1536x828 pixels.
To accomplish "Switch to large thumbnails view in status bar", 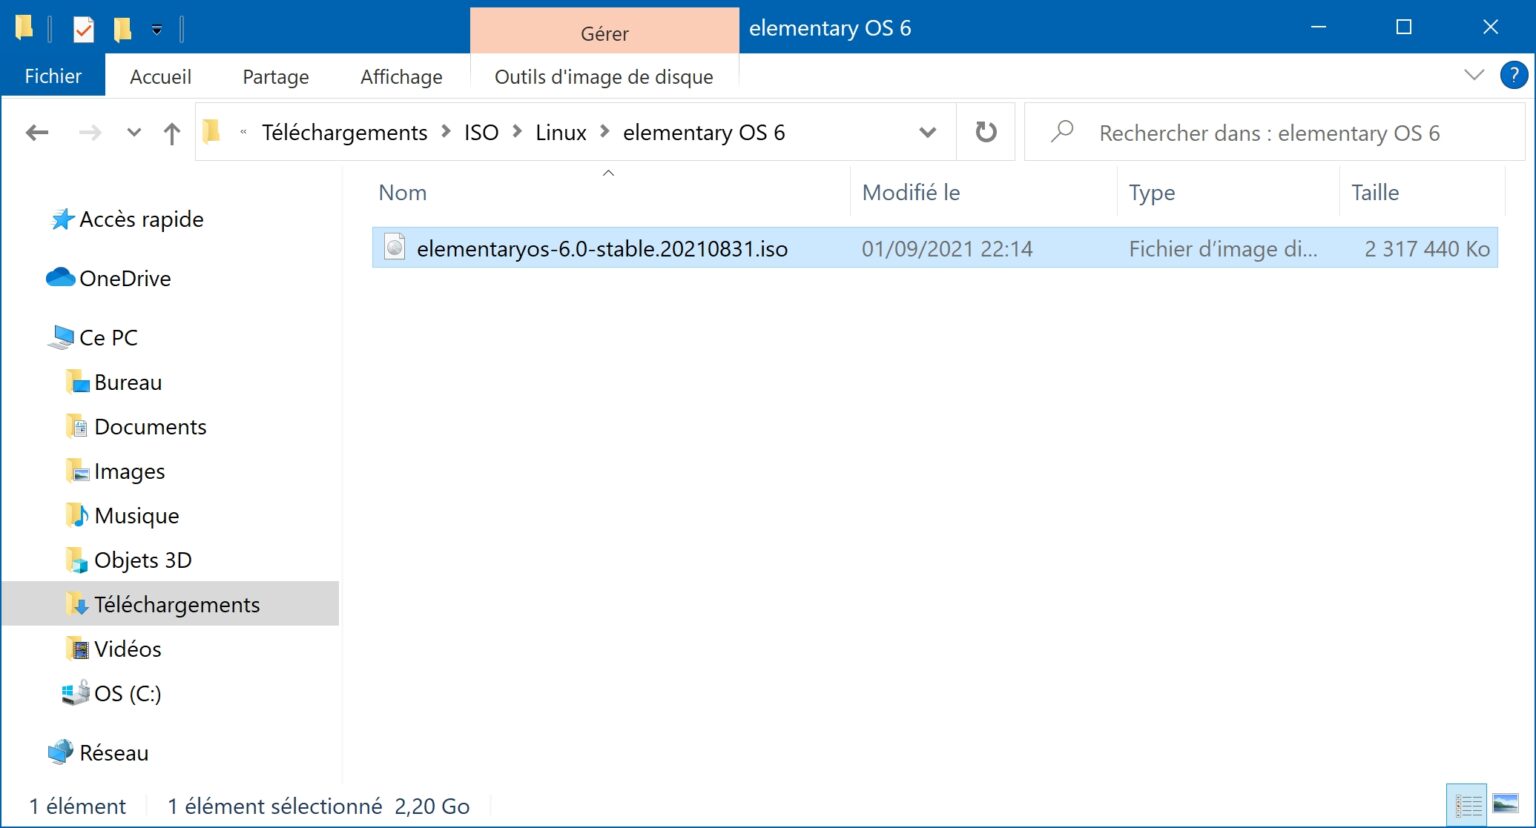I will pyautogui.click(x=1503, y=804).
